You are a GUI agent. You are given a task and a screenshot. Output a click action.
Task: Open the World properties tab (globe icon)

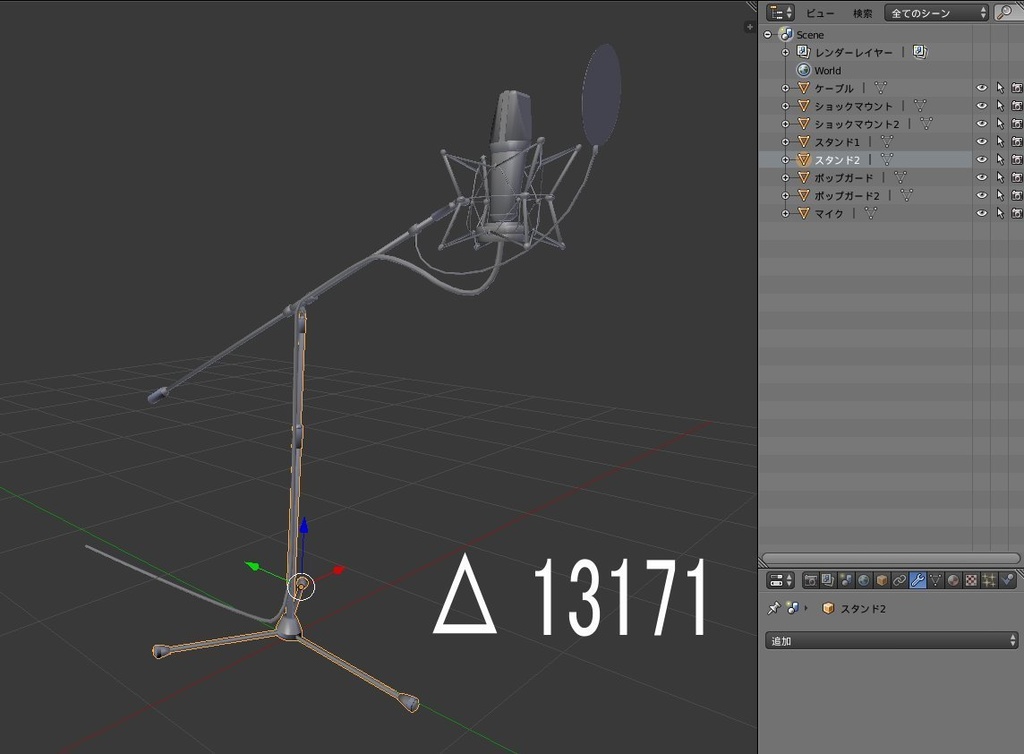863,580
